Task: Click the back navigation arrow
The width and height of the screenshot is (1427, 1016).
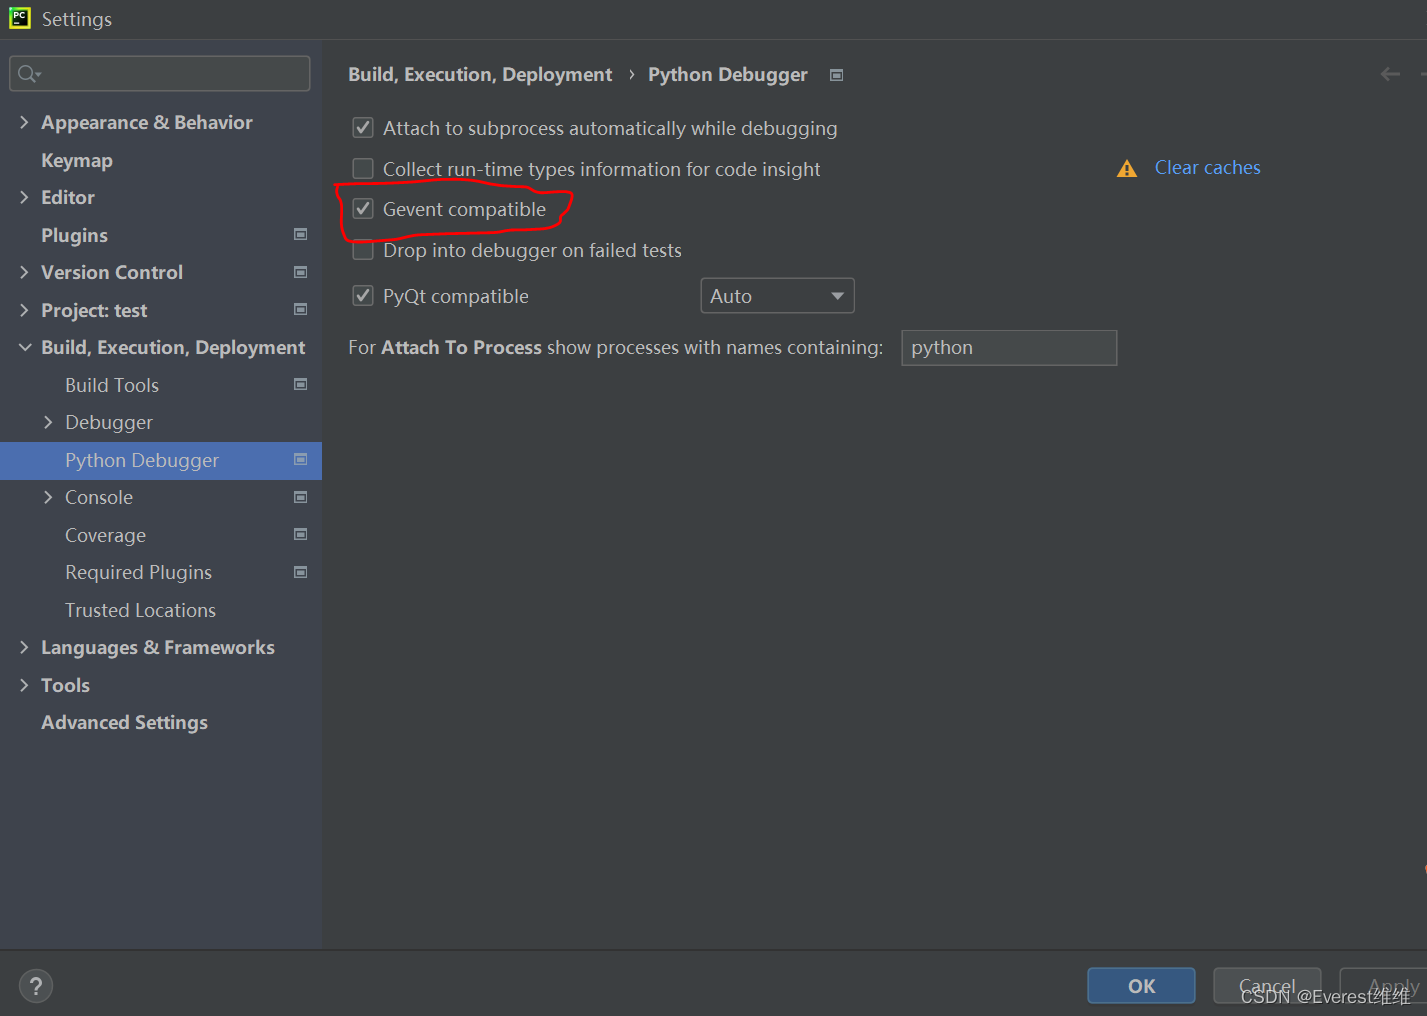Action: pos(1390,74)
